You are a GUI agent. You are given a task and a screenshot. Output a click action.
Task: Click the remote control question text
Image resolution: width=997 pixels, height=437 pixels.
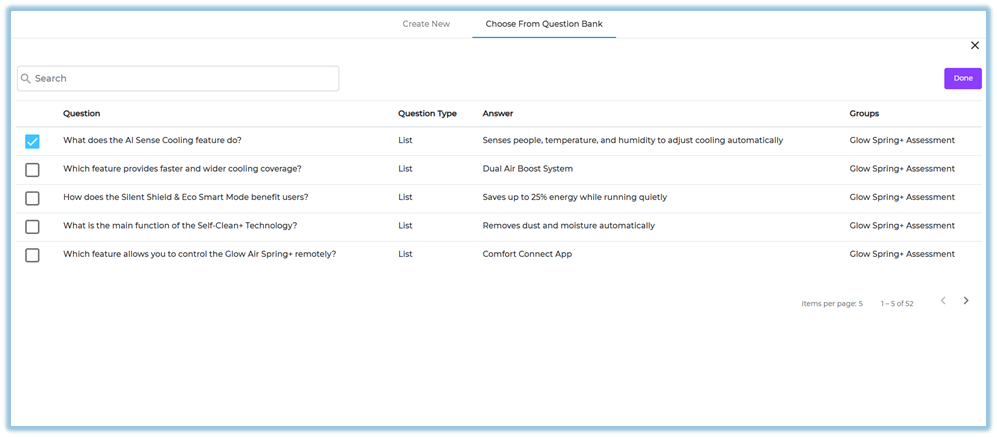tap(199, 254)
